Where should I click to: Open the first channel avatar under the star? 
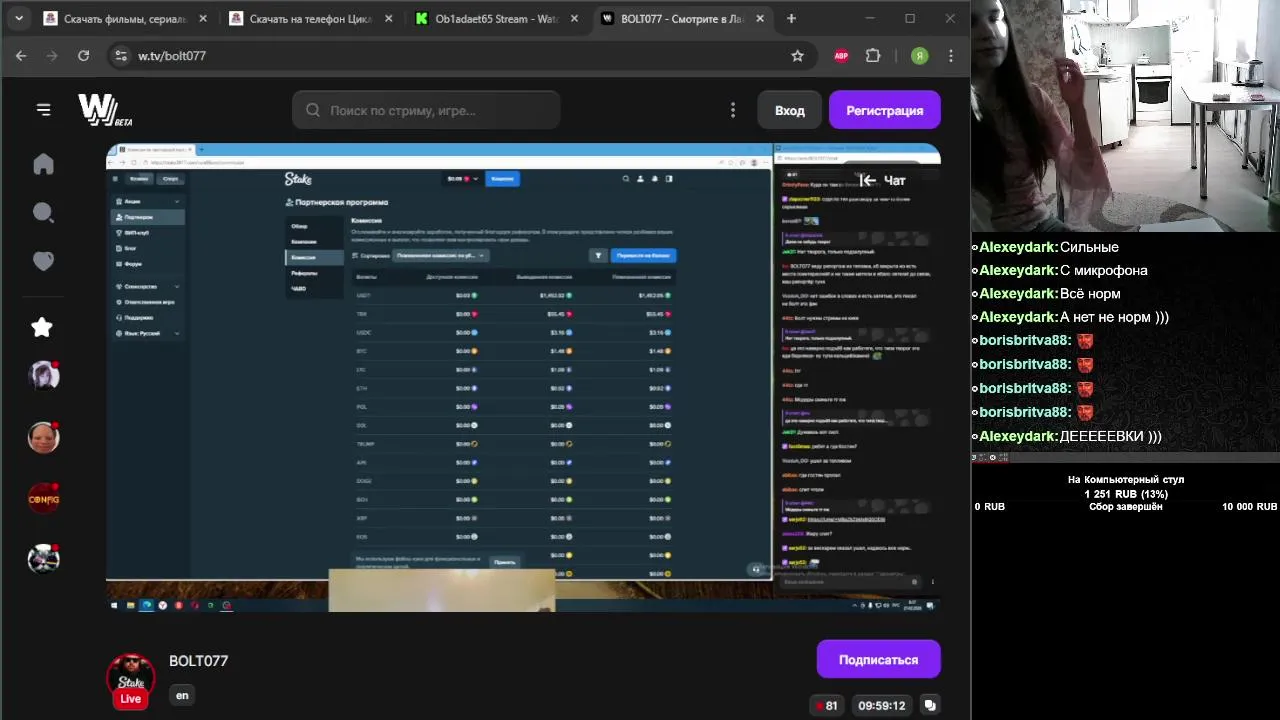[43, 375]
